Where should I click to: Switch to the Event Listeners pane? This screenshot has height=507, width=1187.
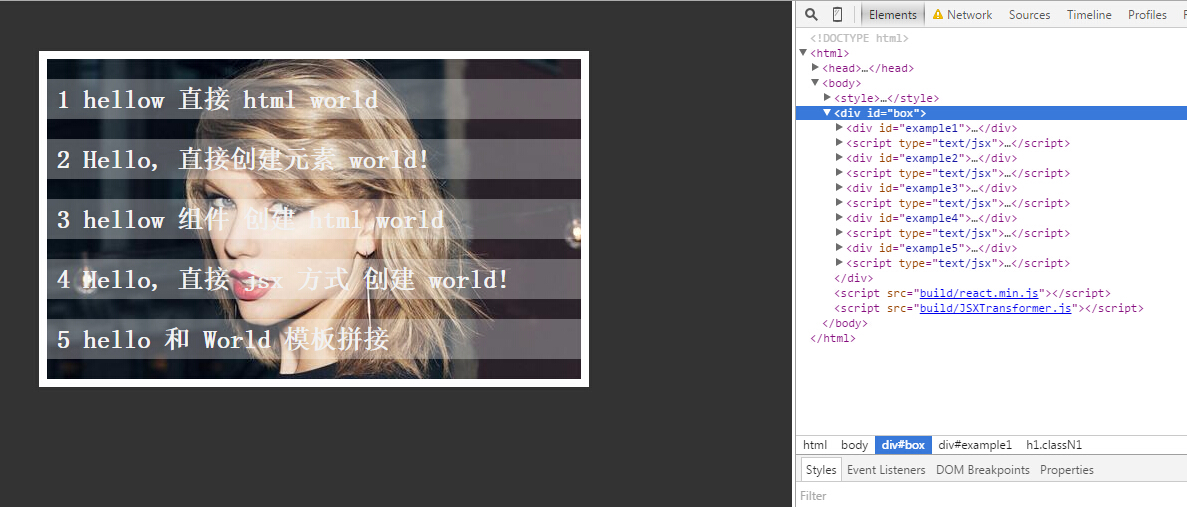point(886,470)
